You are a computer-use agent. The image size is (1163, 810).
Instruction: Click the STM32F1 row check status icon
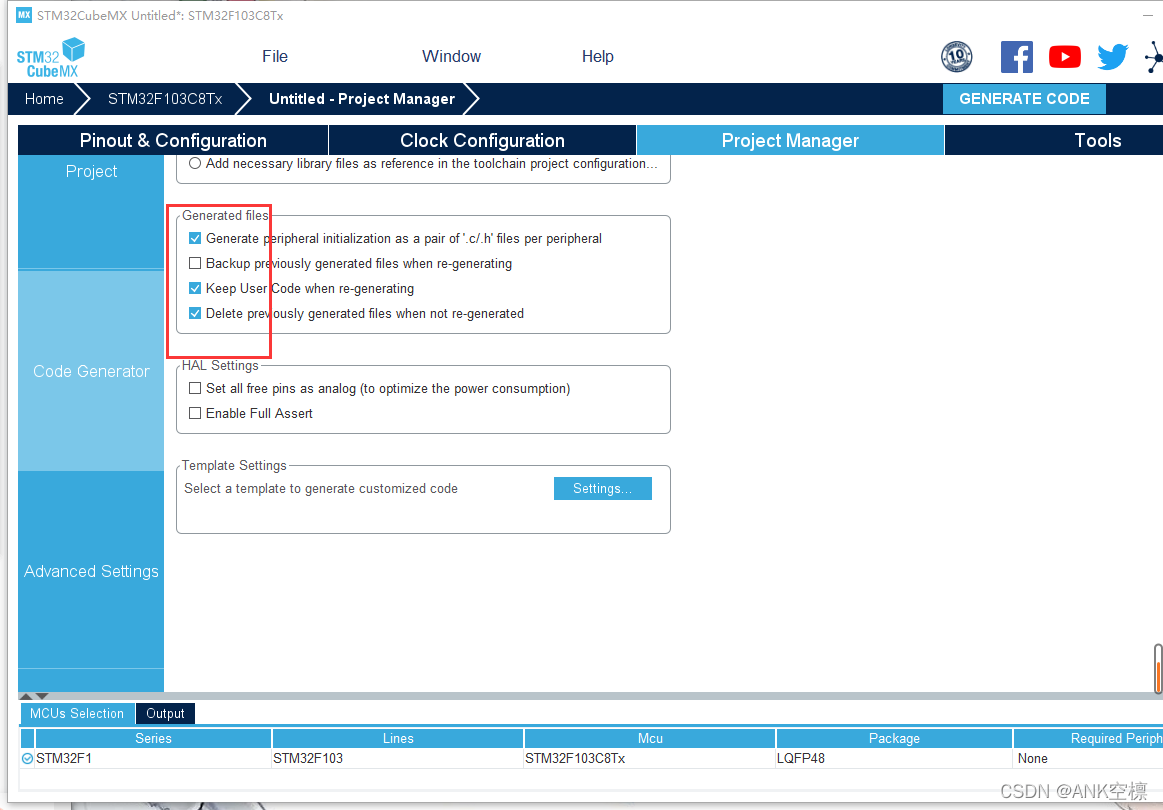27,759
